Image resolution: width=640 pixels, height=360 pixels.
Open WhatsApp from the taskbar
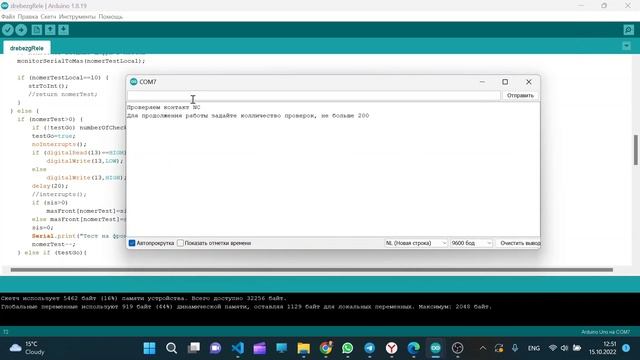[348, 348]
